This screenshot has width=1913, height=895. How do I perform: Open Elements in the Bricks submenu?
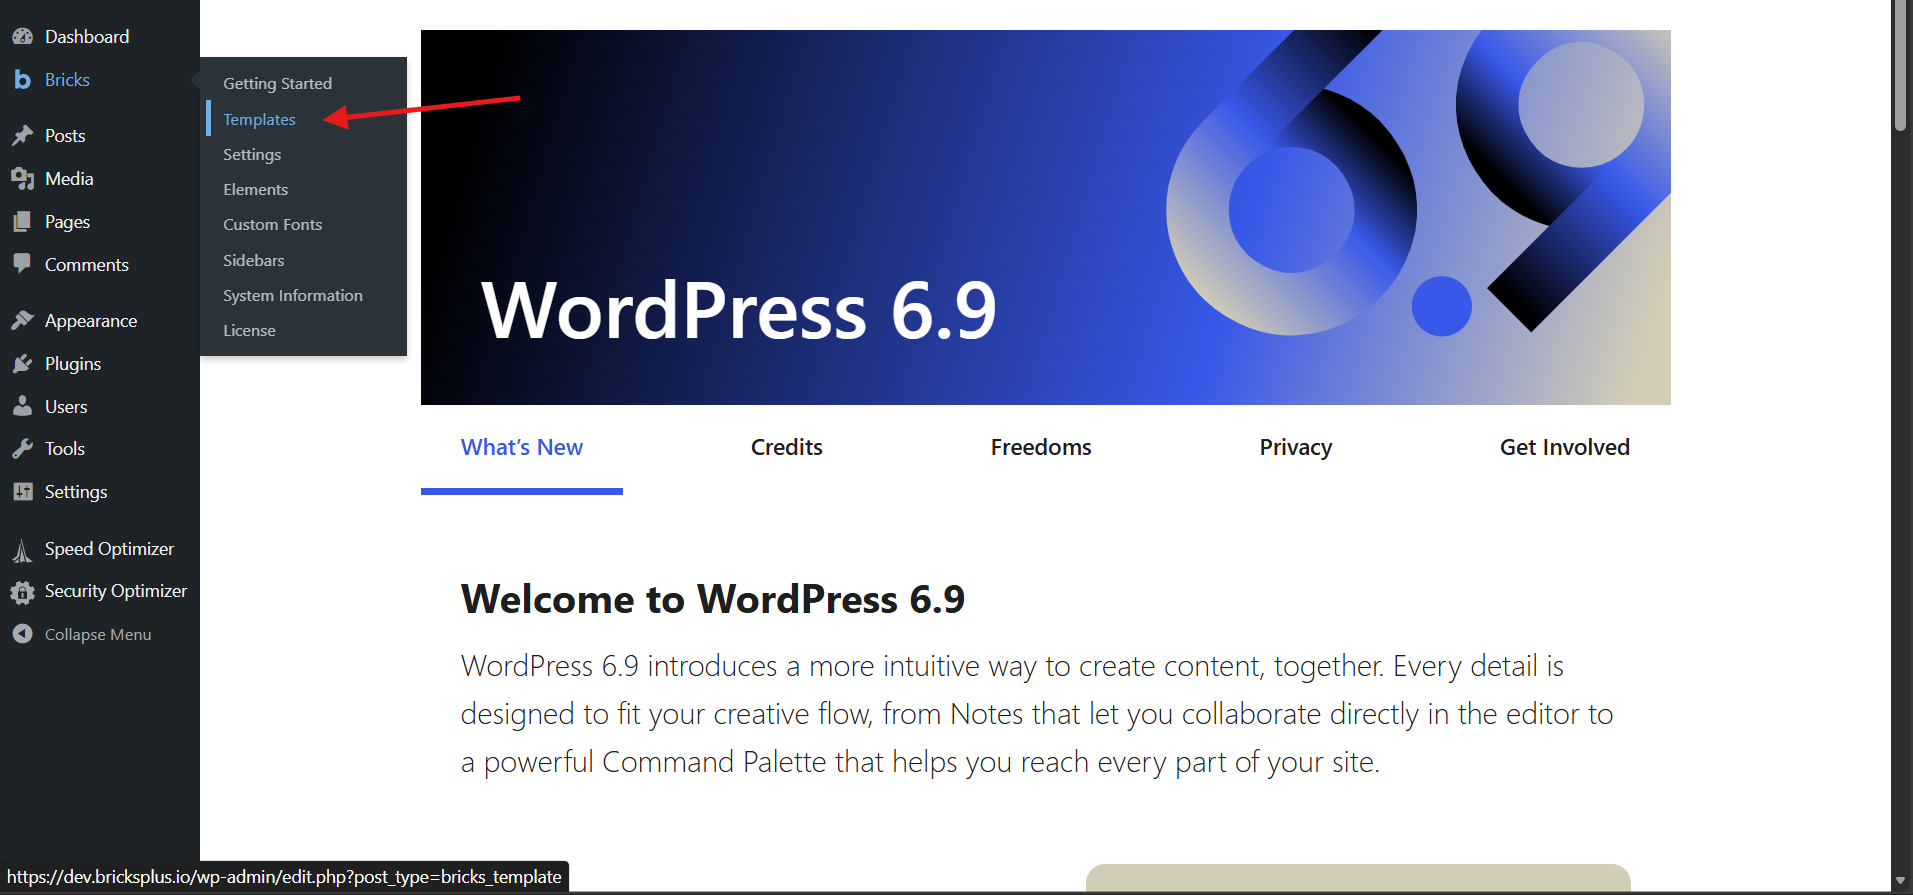tap(255, 190)
